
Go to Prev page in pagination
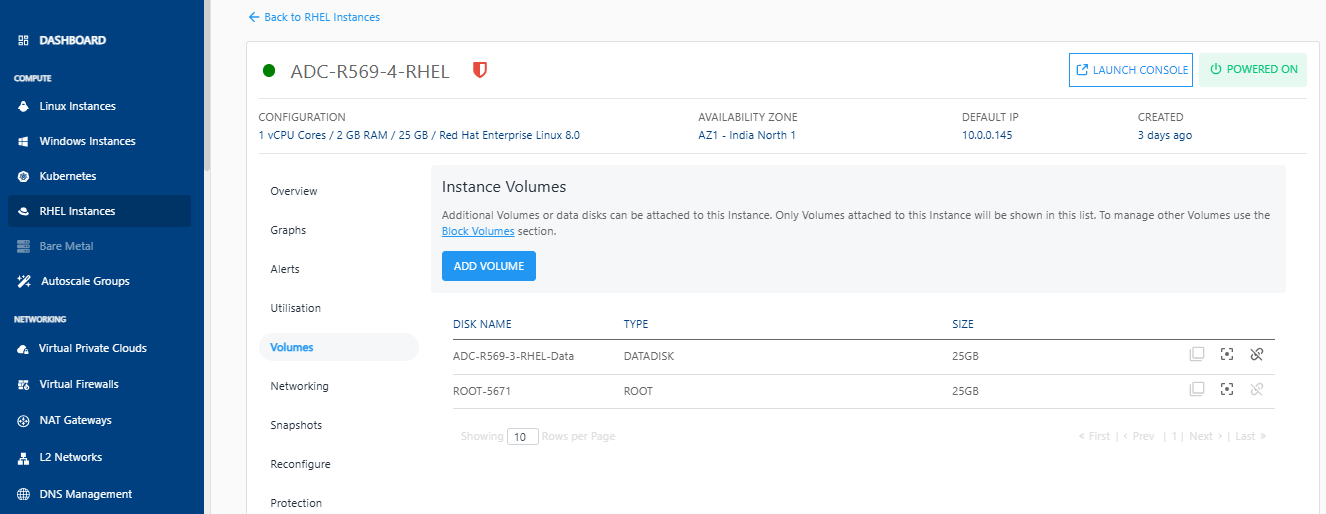1139,436
